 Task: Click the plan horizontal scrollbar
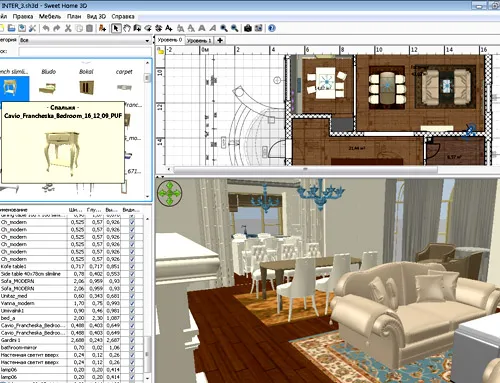click(x=305, y=170)
